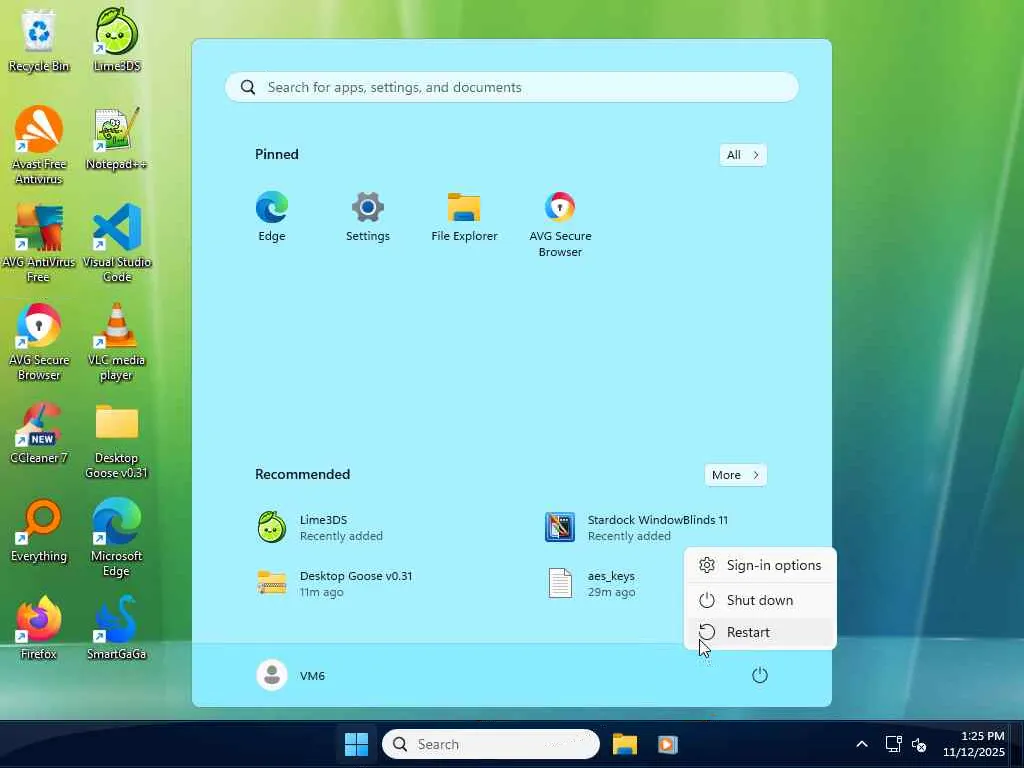The image size is (1024, 768).
Task: Click the taskbar Search box
Action: pyautogui.click(x=490, y=744)
